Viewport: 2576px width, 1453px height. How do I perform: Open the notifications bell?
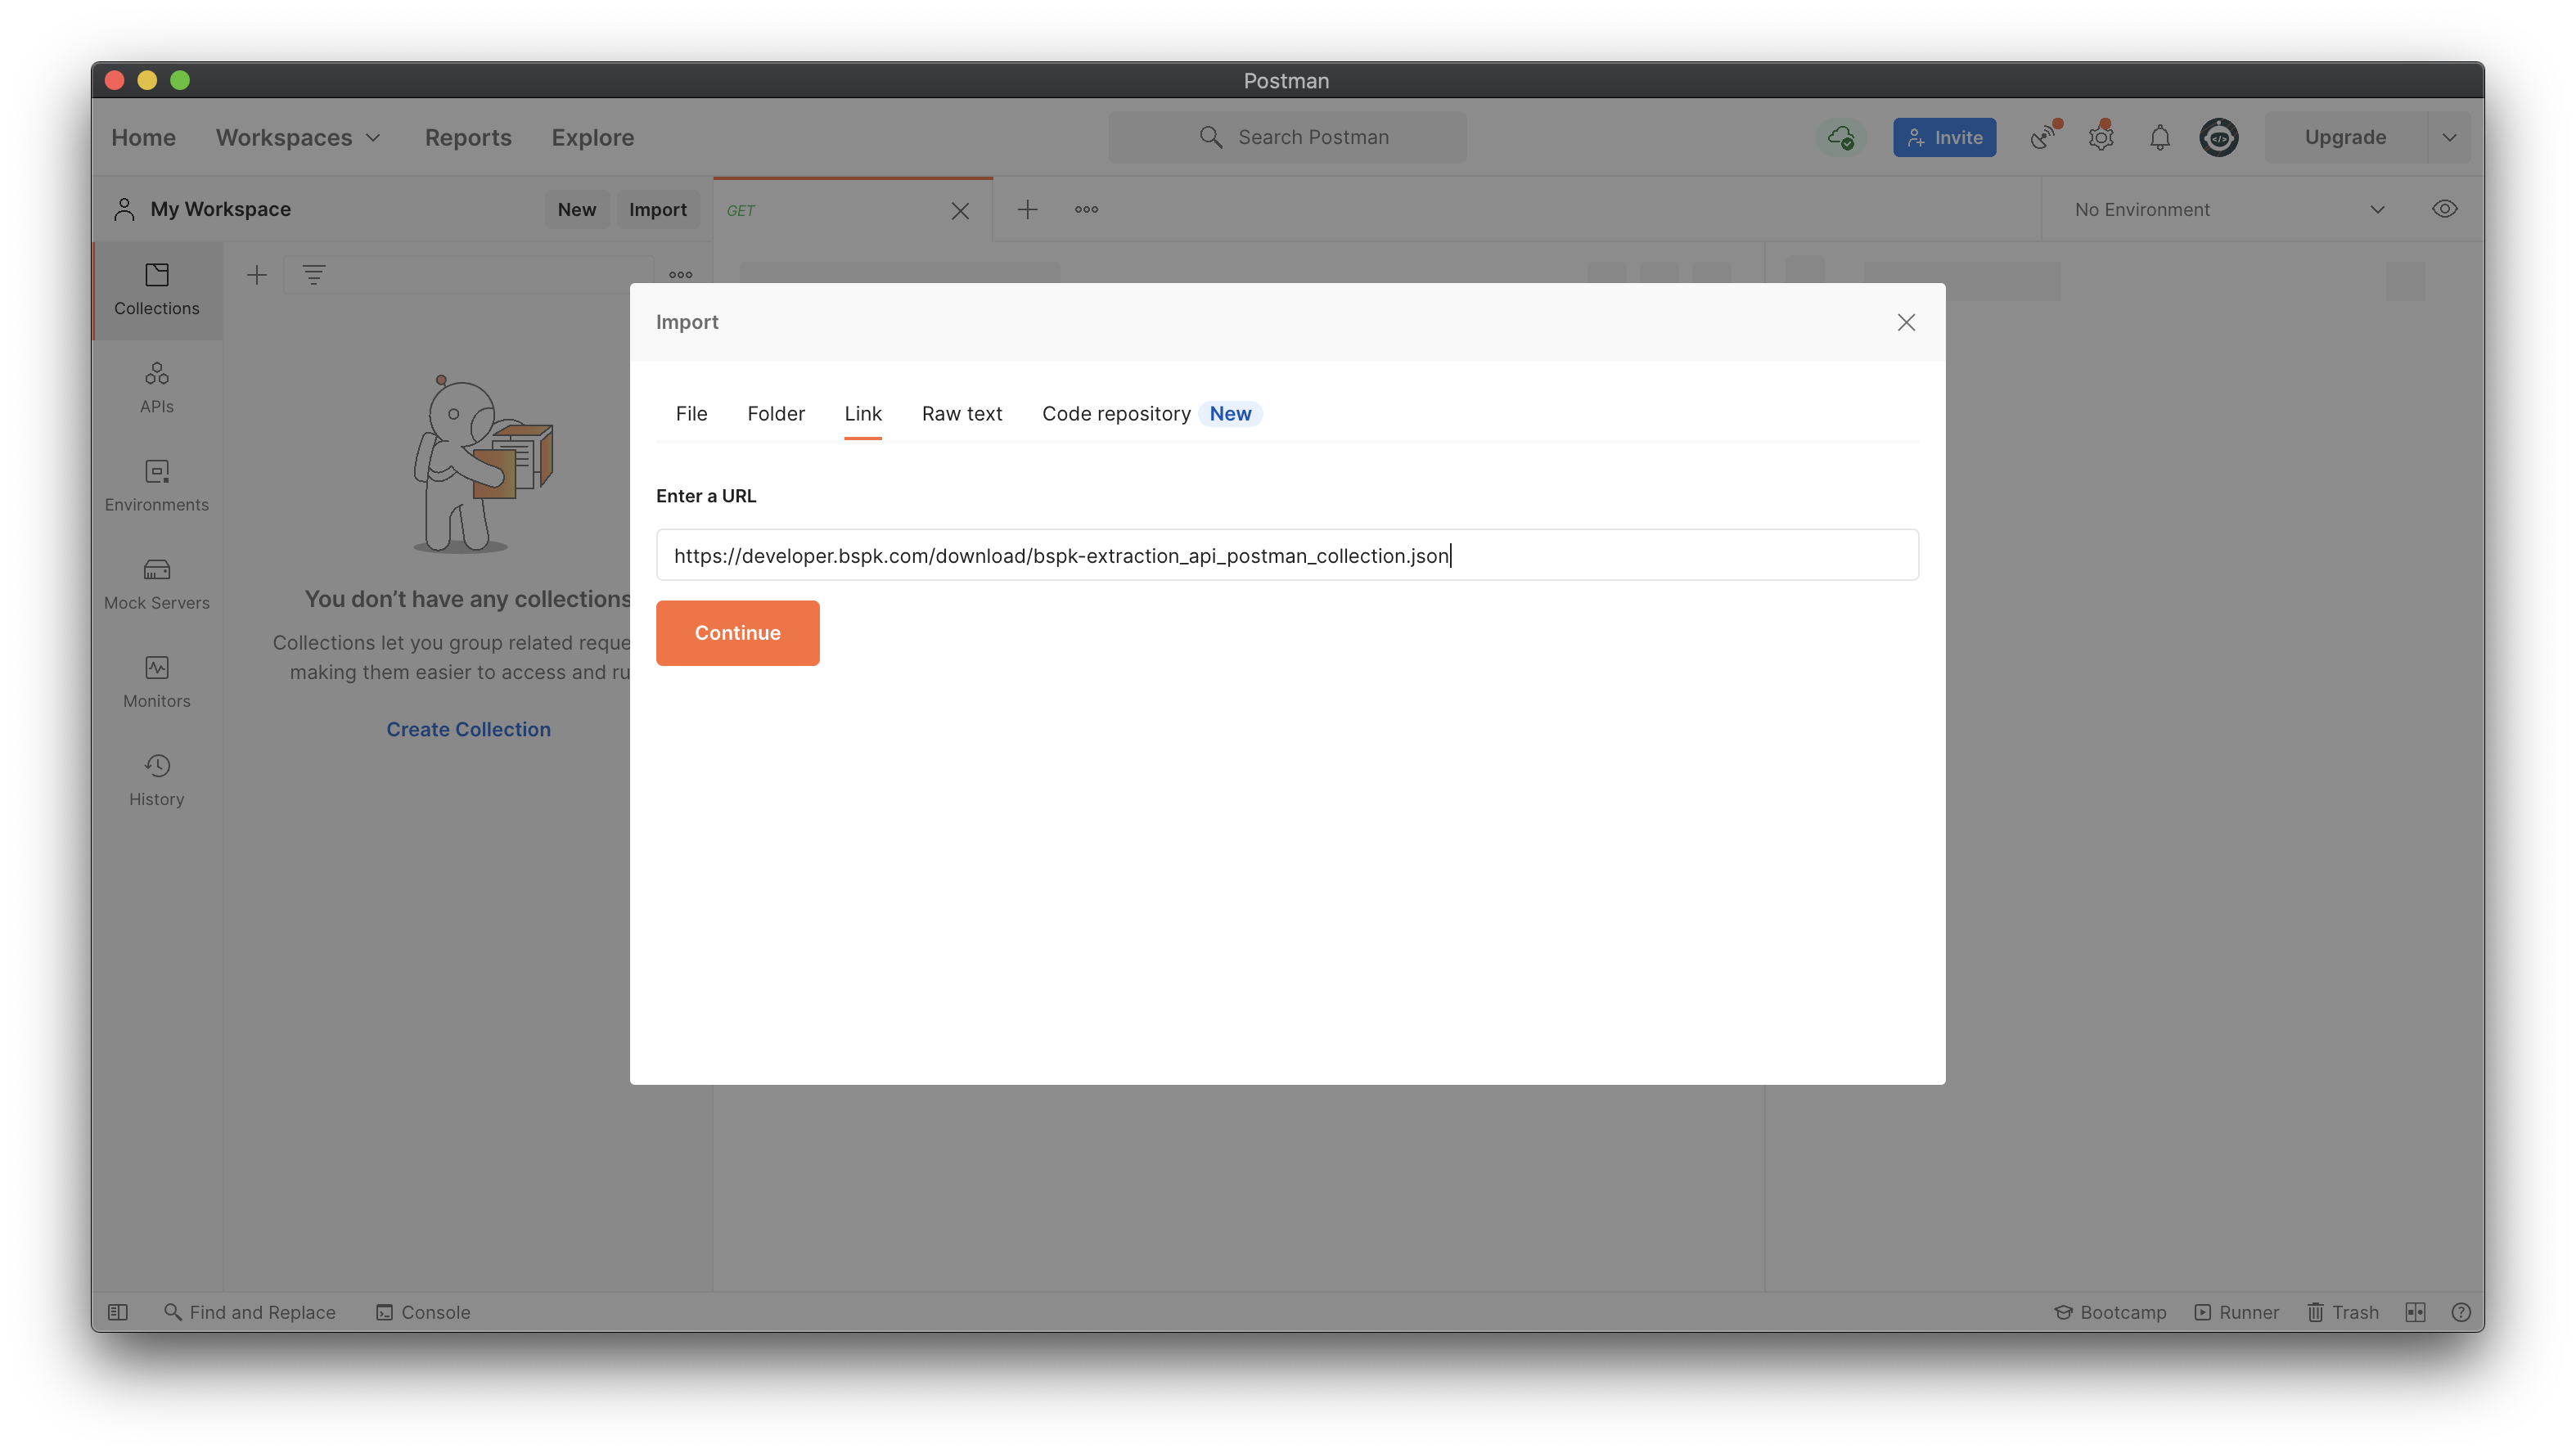pos(2160,137)
